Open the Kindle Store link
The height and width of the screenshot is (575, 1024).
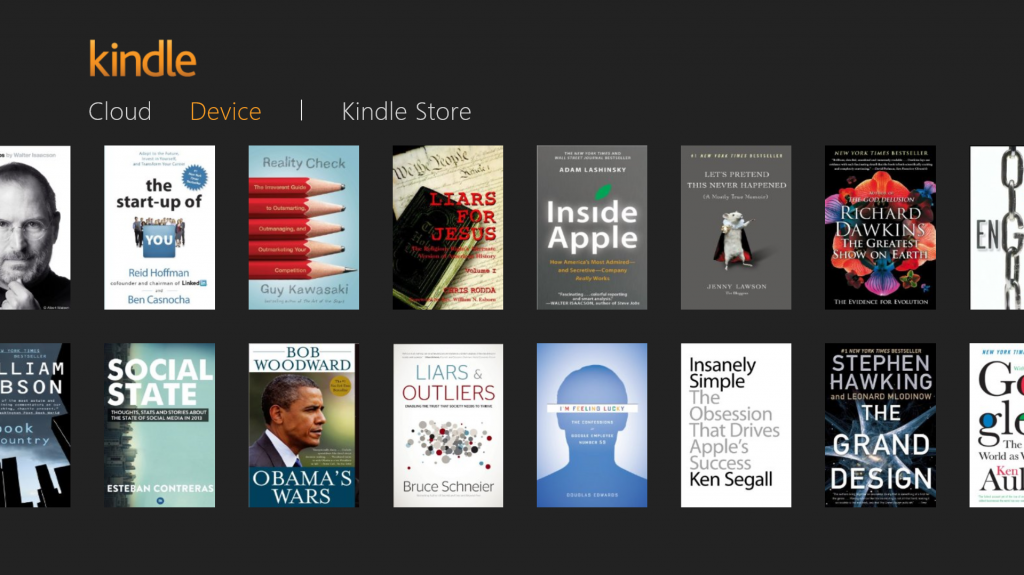point(406,112)
